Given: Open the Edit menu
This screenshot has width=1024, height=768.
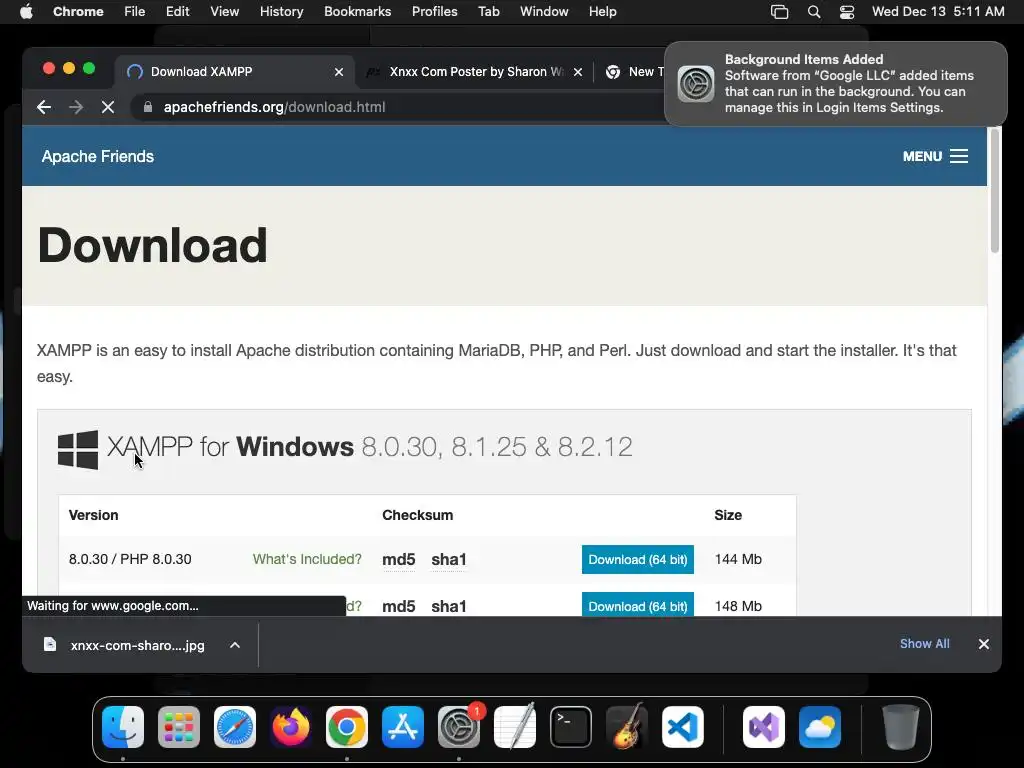Looking at the screenshot, I should pos(178,12).
